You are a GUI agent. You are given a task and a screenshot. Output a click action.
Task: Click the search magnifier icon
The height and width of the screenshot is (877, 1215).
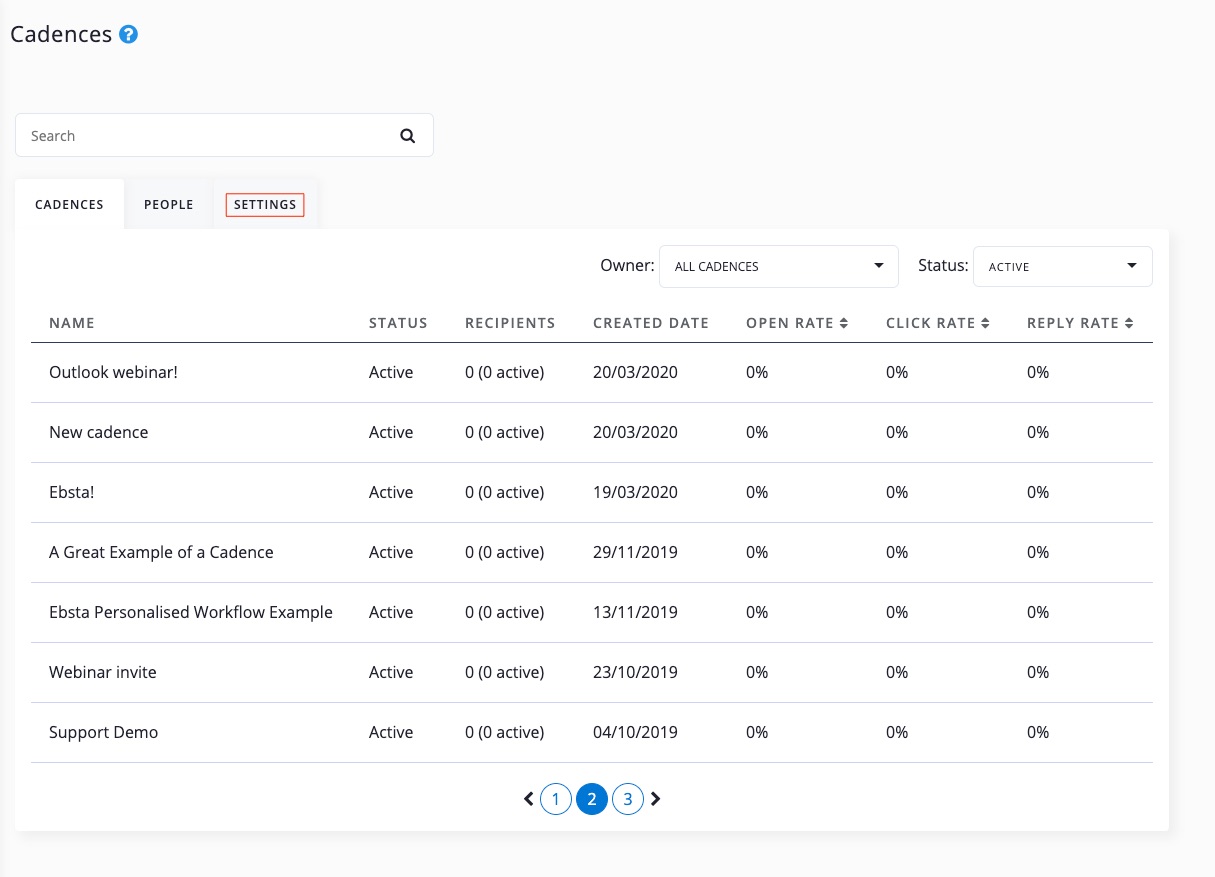coord(407,136)
